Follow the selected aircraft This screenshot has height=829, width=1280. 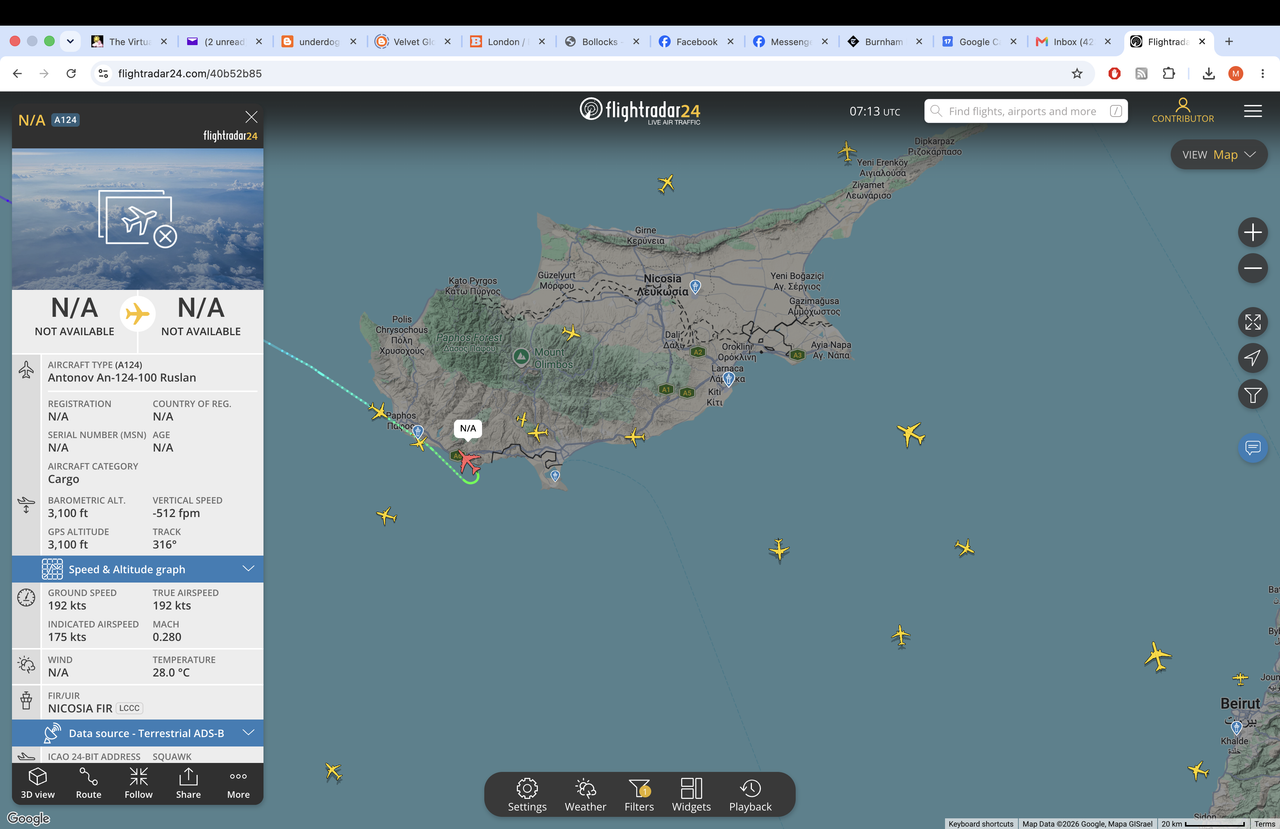click(138, 783)
